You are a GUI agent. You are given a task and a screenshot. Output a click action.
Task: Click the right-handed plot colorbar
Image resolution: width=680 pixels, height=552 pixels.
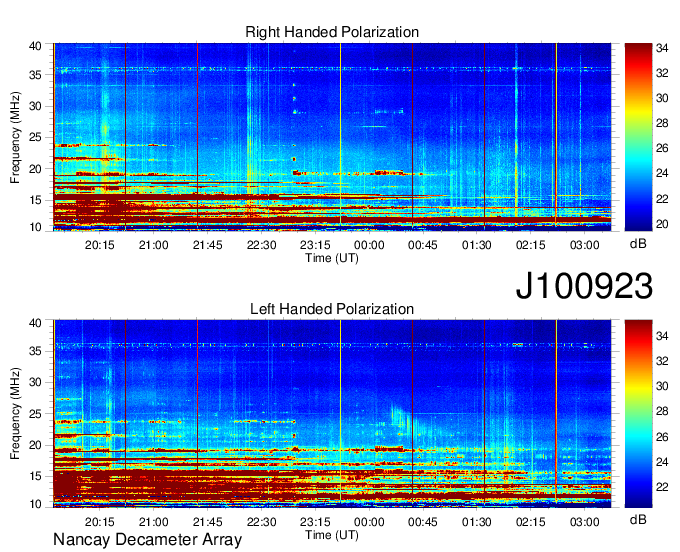[x=638, y=137]
